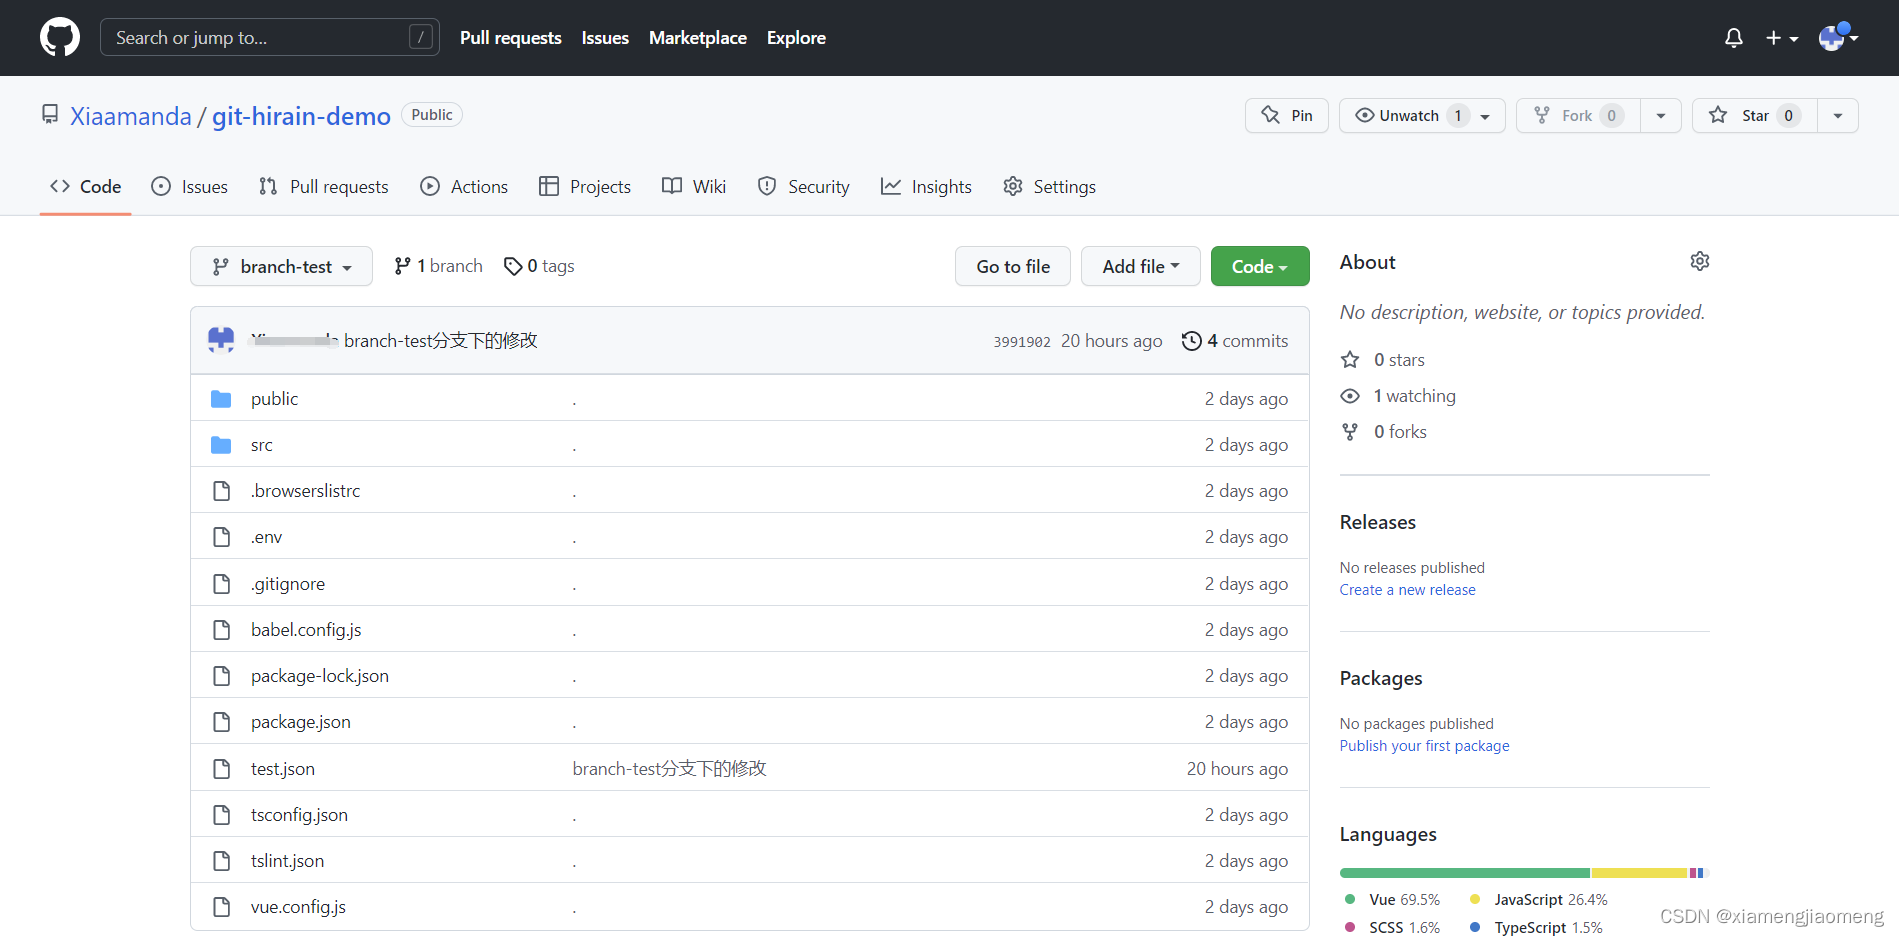The image size is (1899, 936).
Task: Open the Add file dropdown
Action: point(1141,266)
